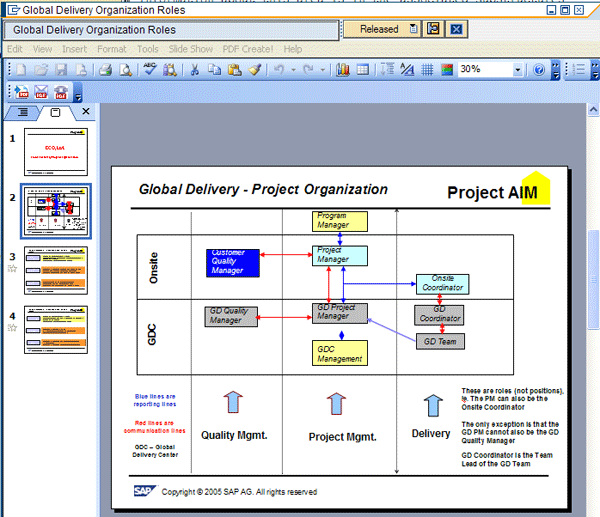The image size is (600, 517).
Task: Click the Redo arrow icon
Action: coord(308,70)
